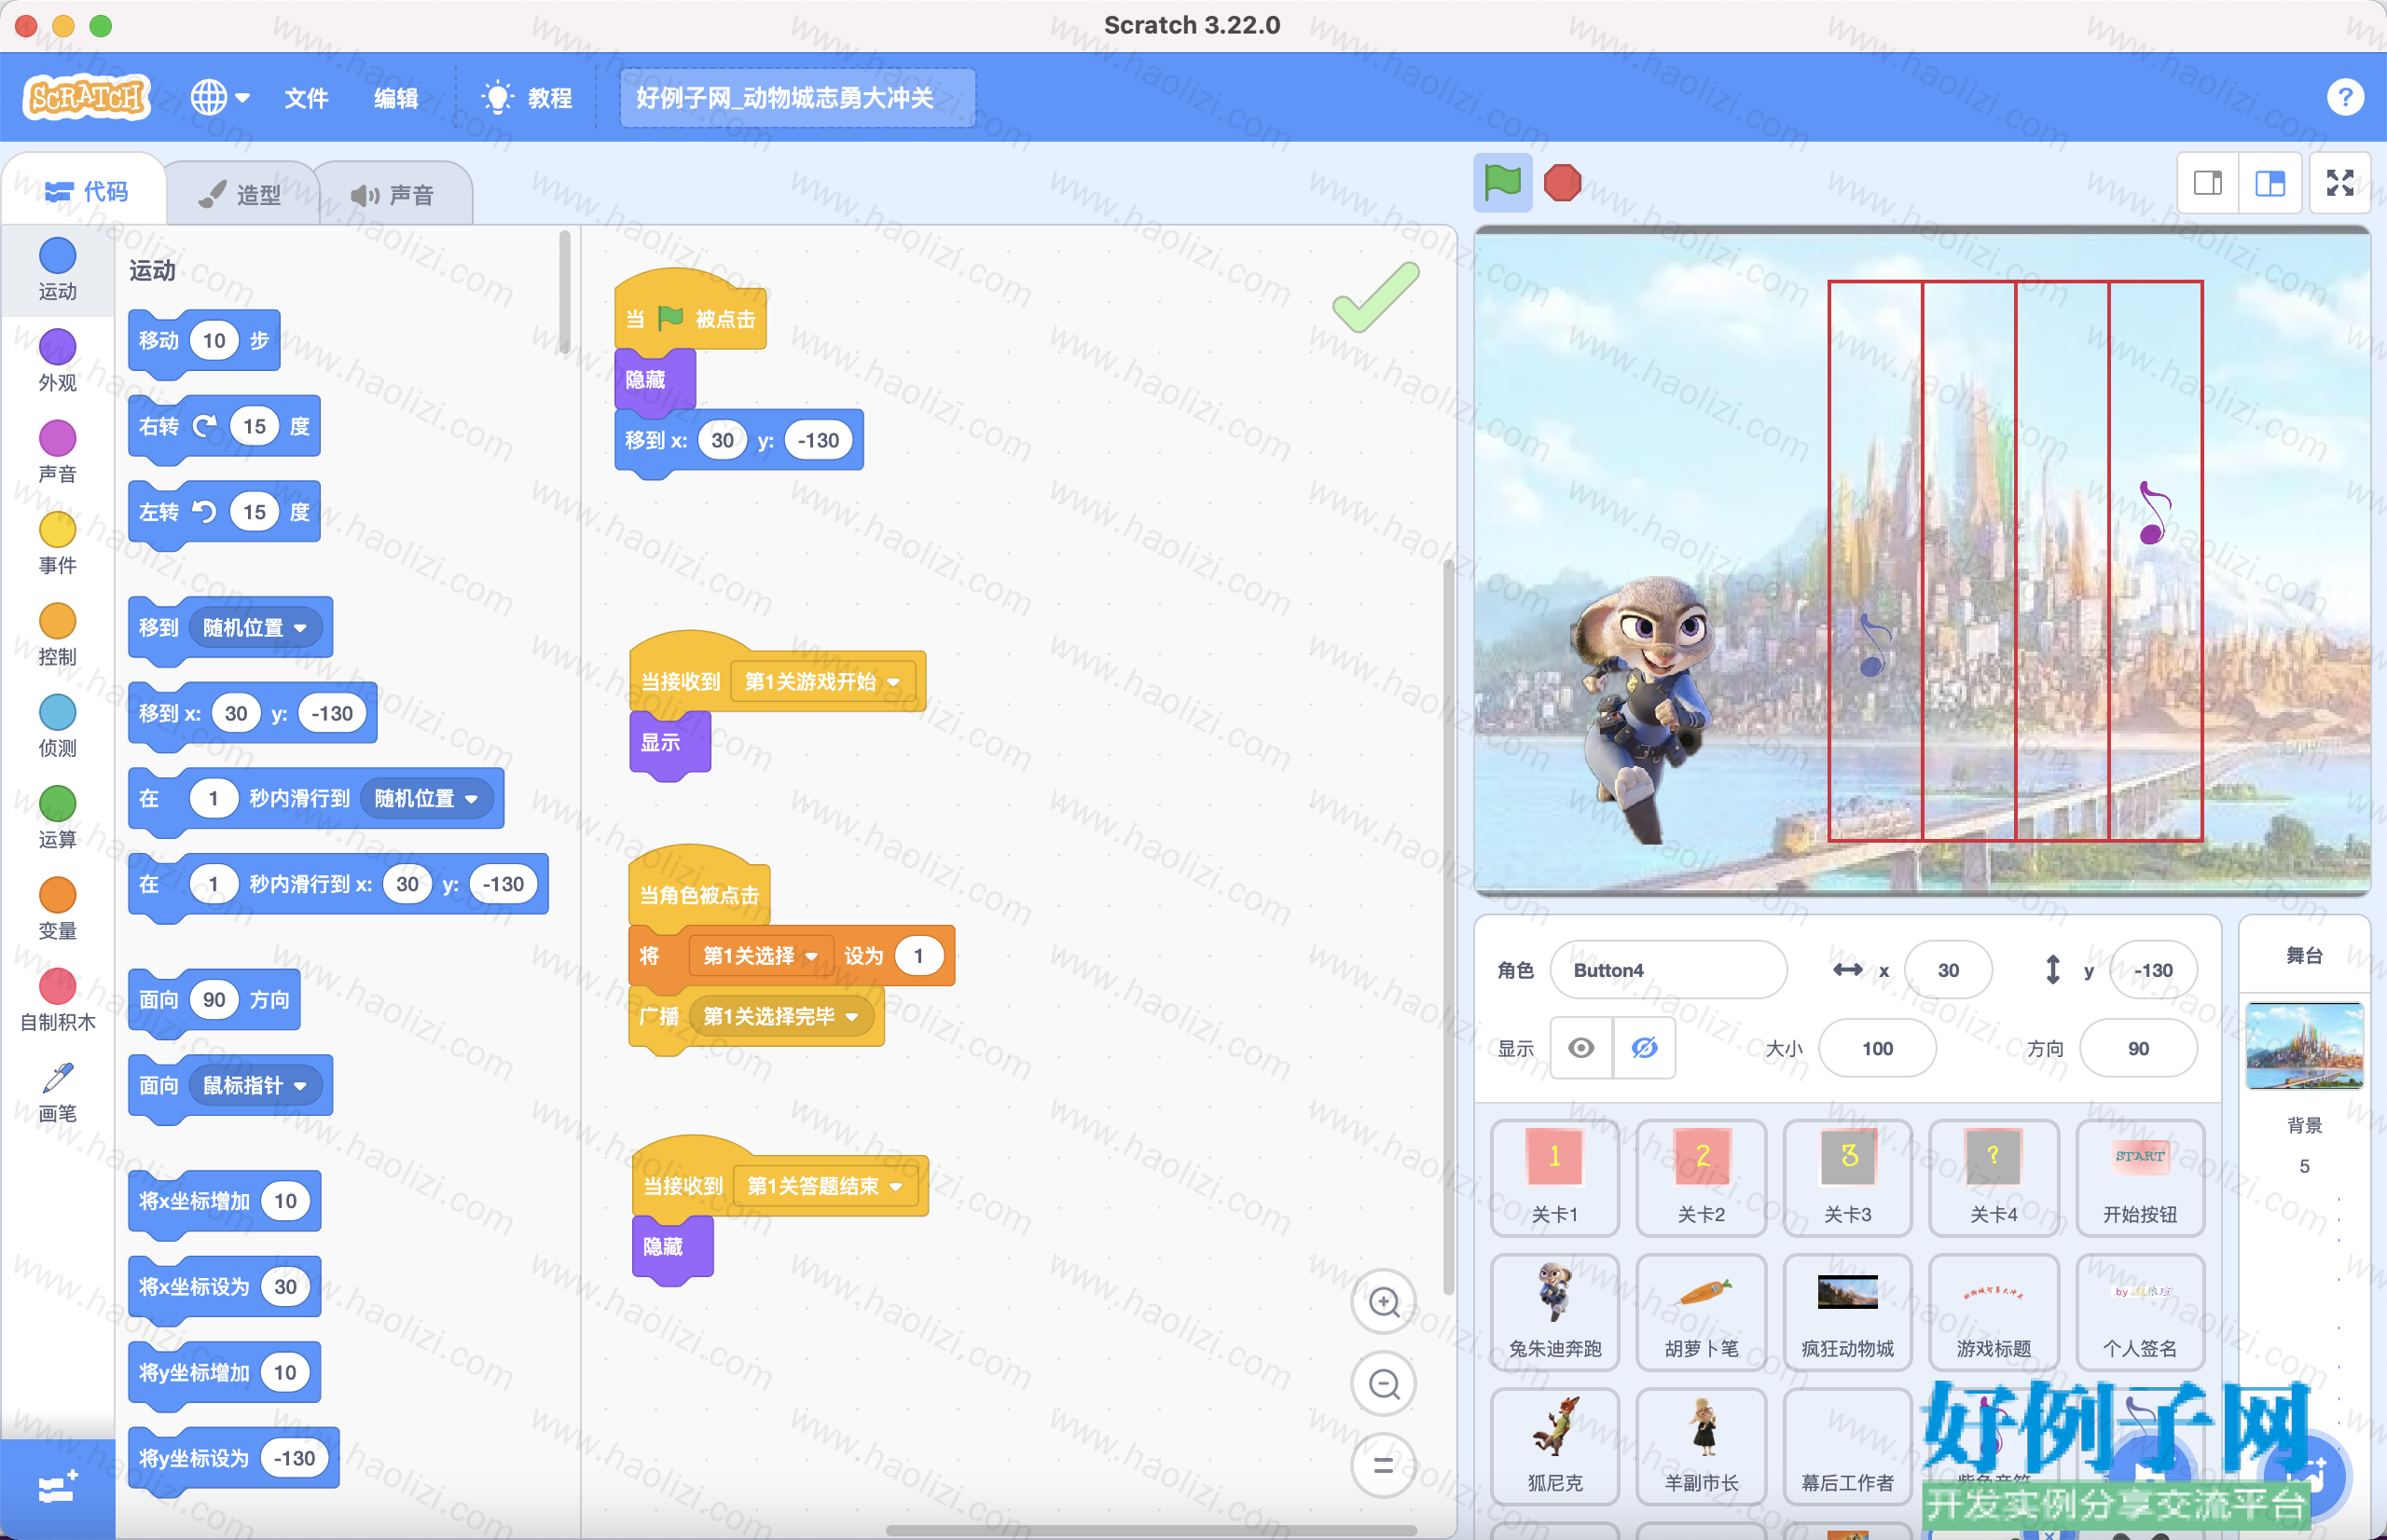Select the 画笔 pen extension category
This screenshot has height=1540, width=2387.
pos(57,1092)
